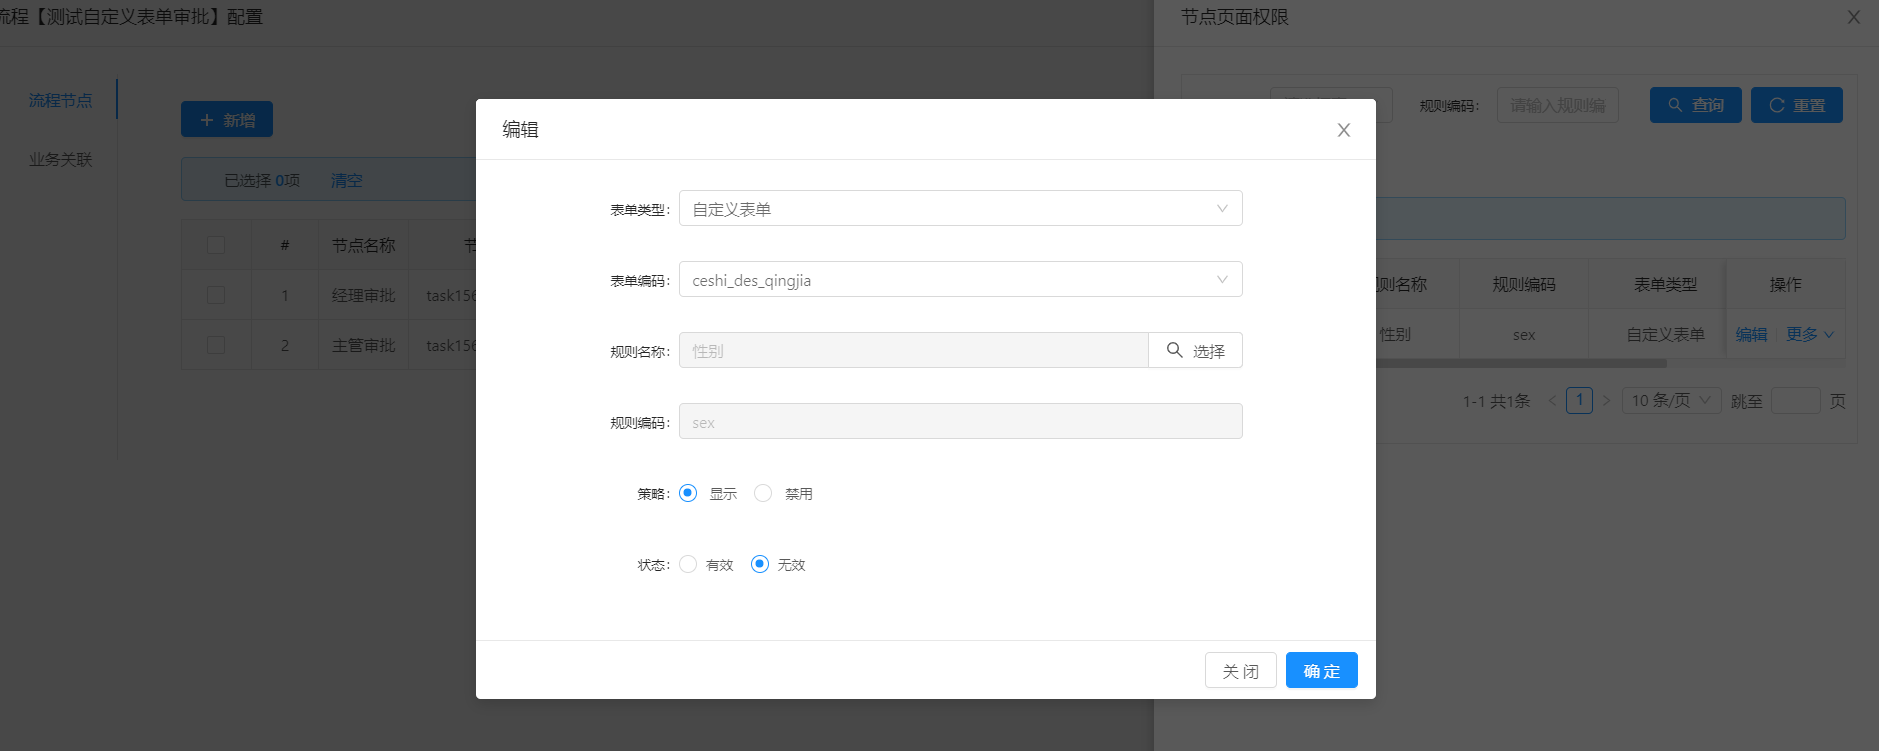Viewport: 1879px width, 751px height.
Task: Open the 表单编码 dropdown showing ceshi_des_qingjia
Action: (960, 279)
